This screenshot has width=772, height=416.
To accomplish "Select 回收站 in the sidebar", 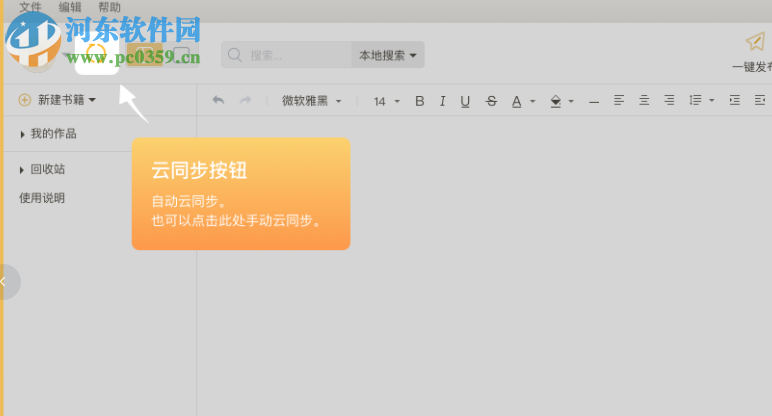I will tap(48, 169).
